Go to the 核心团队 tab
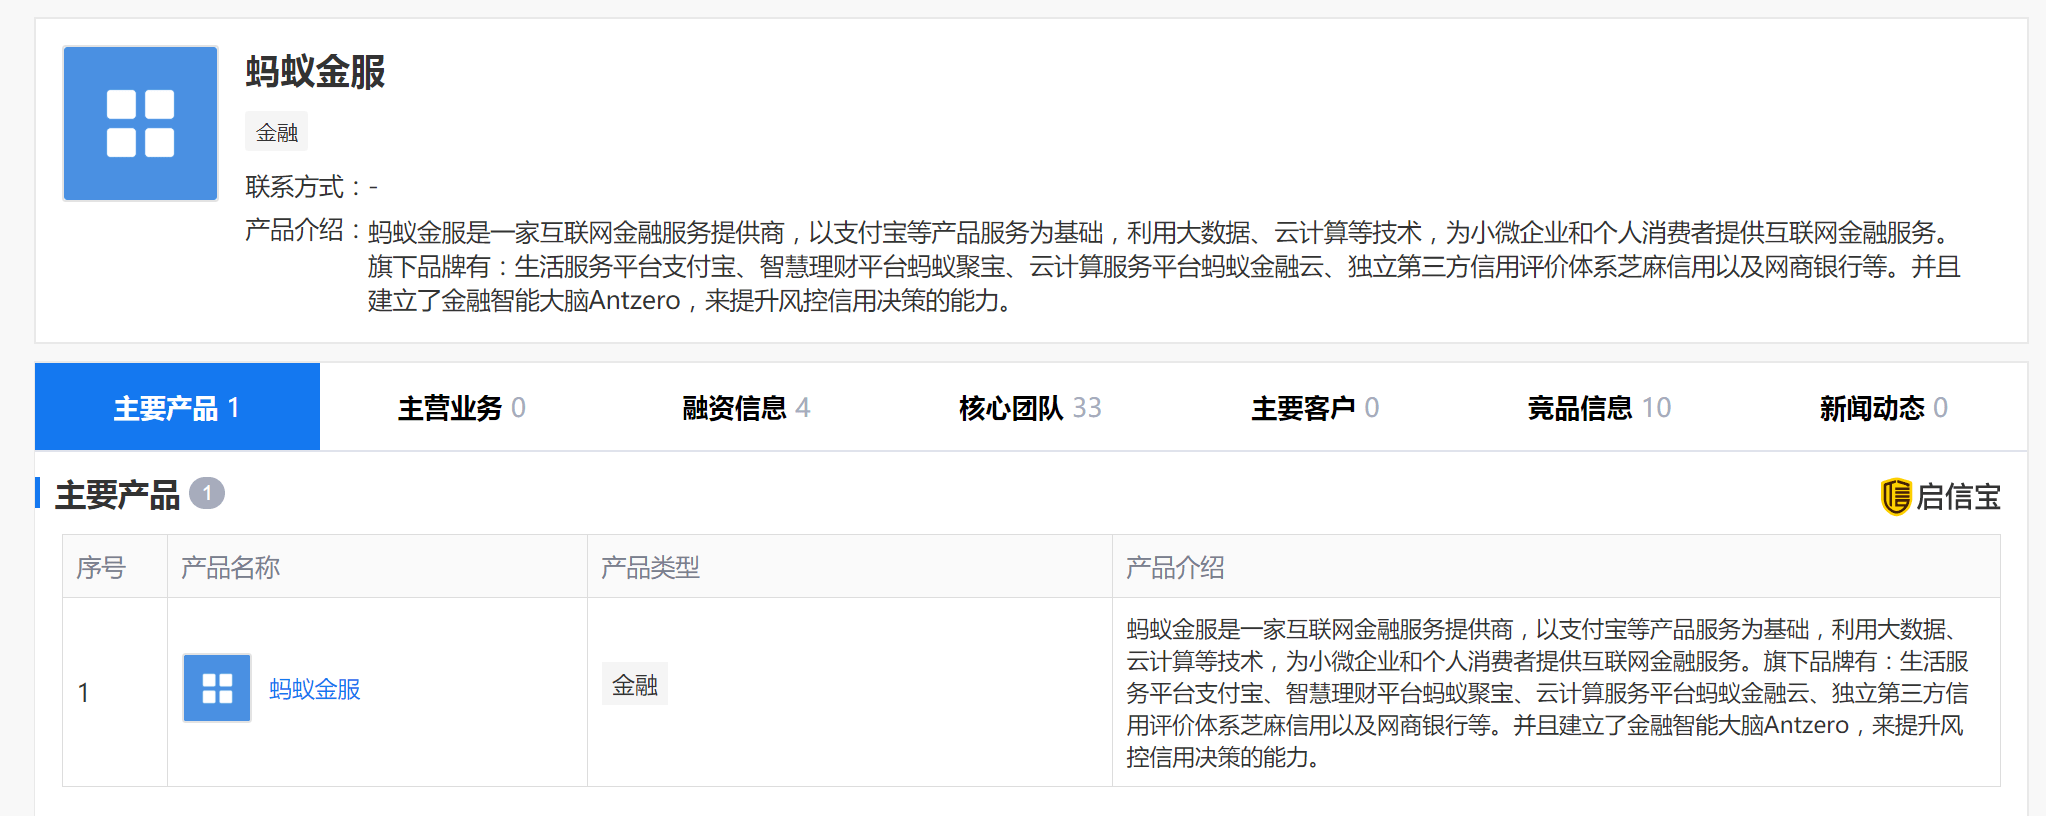The height and width of the screenshot is (816, 2046). [x=1030, y=407]
